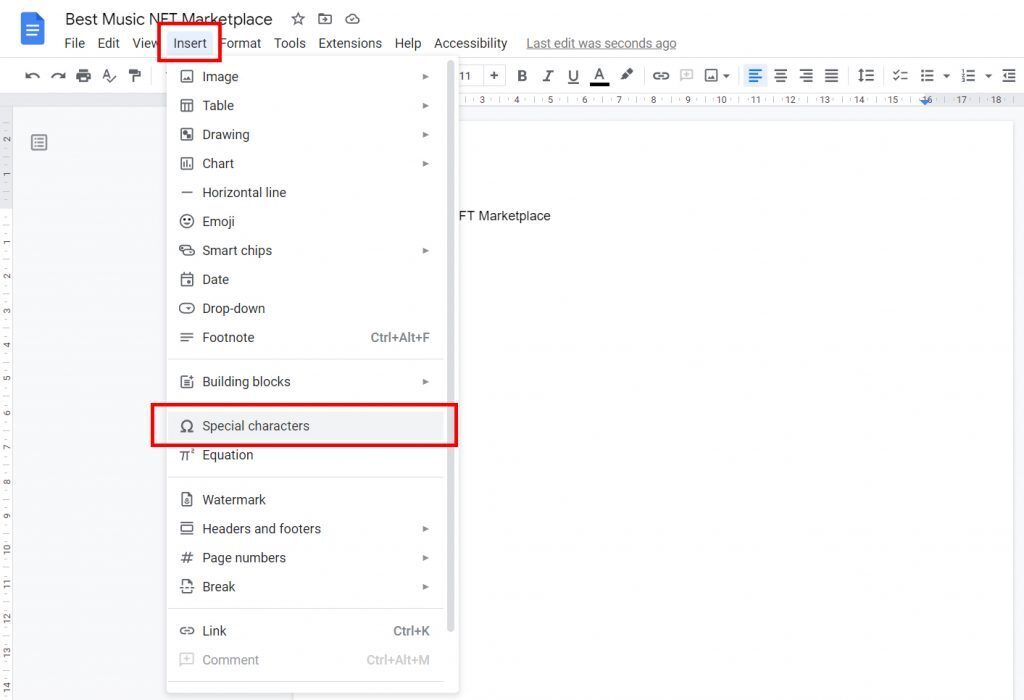
Task: Open the print dialog
Action: coord(84,75)
